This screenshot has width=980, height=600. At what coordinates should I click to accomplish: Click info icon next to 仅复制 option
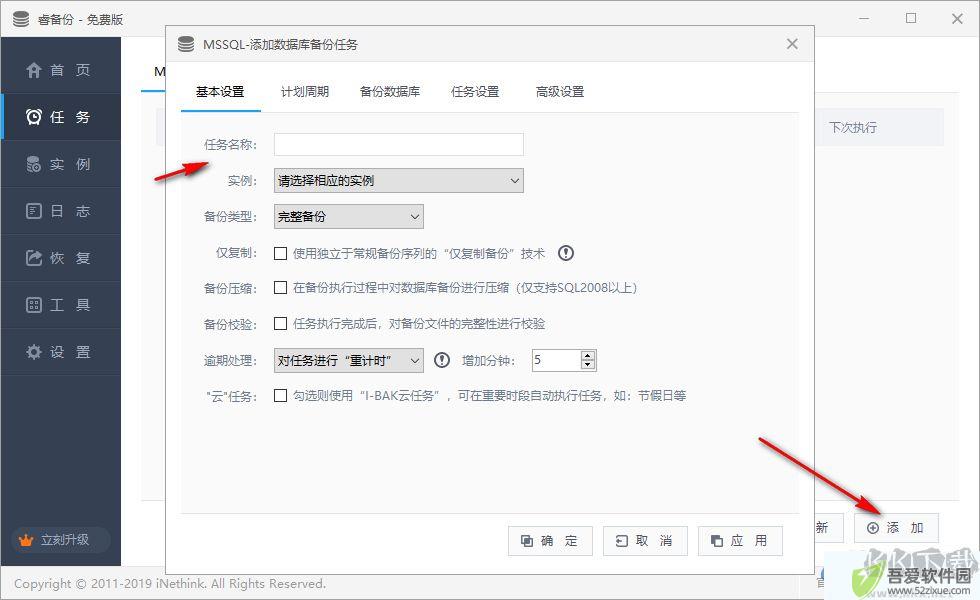[566, 253]
